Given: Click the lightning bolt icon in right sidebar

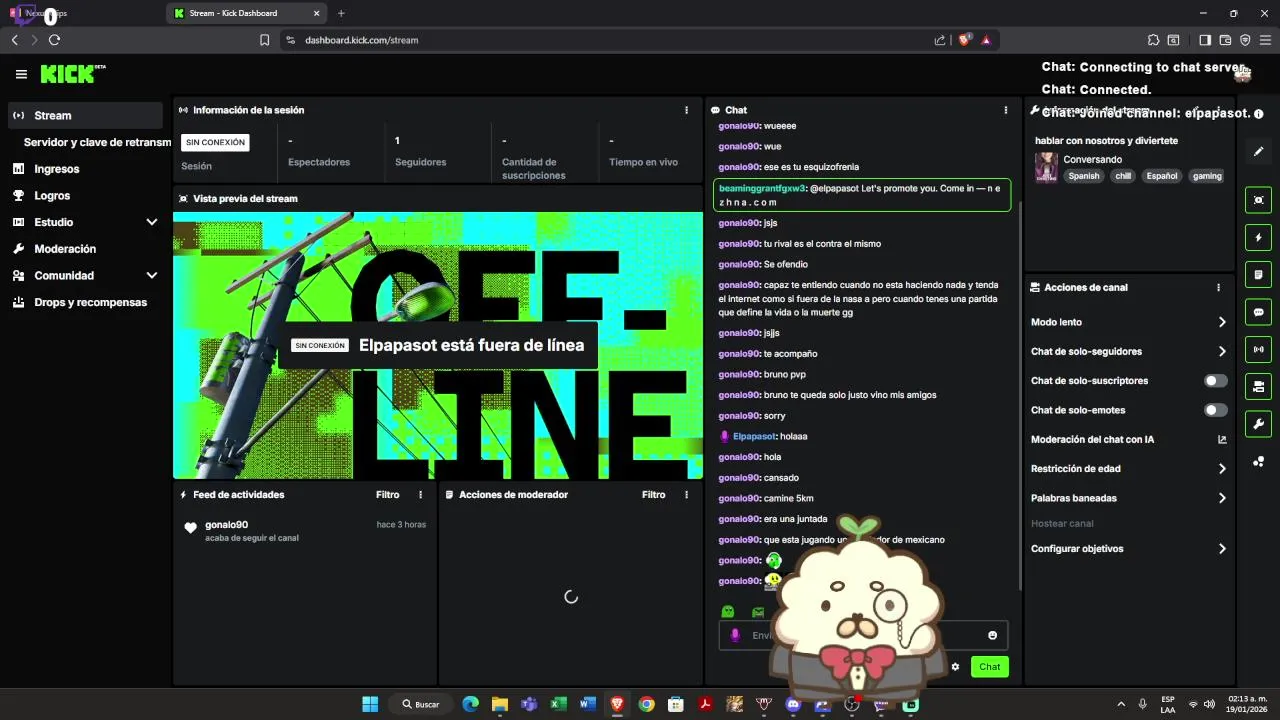Looking at the screenshot, I should 1259,238.
